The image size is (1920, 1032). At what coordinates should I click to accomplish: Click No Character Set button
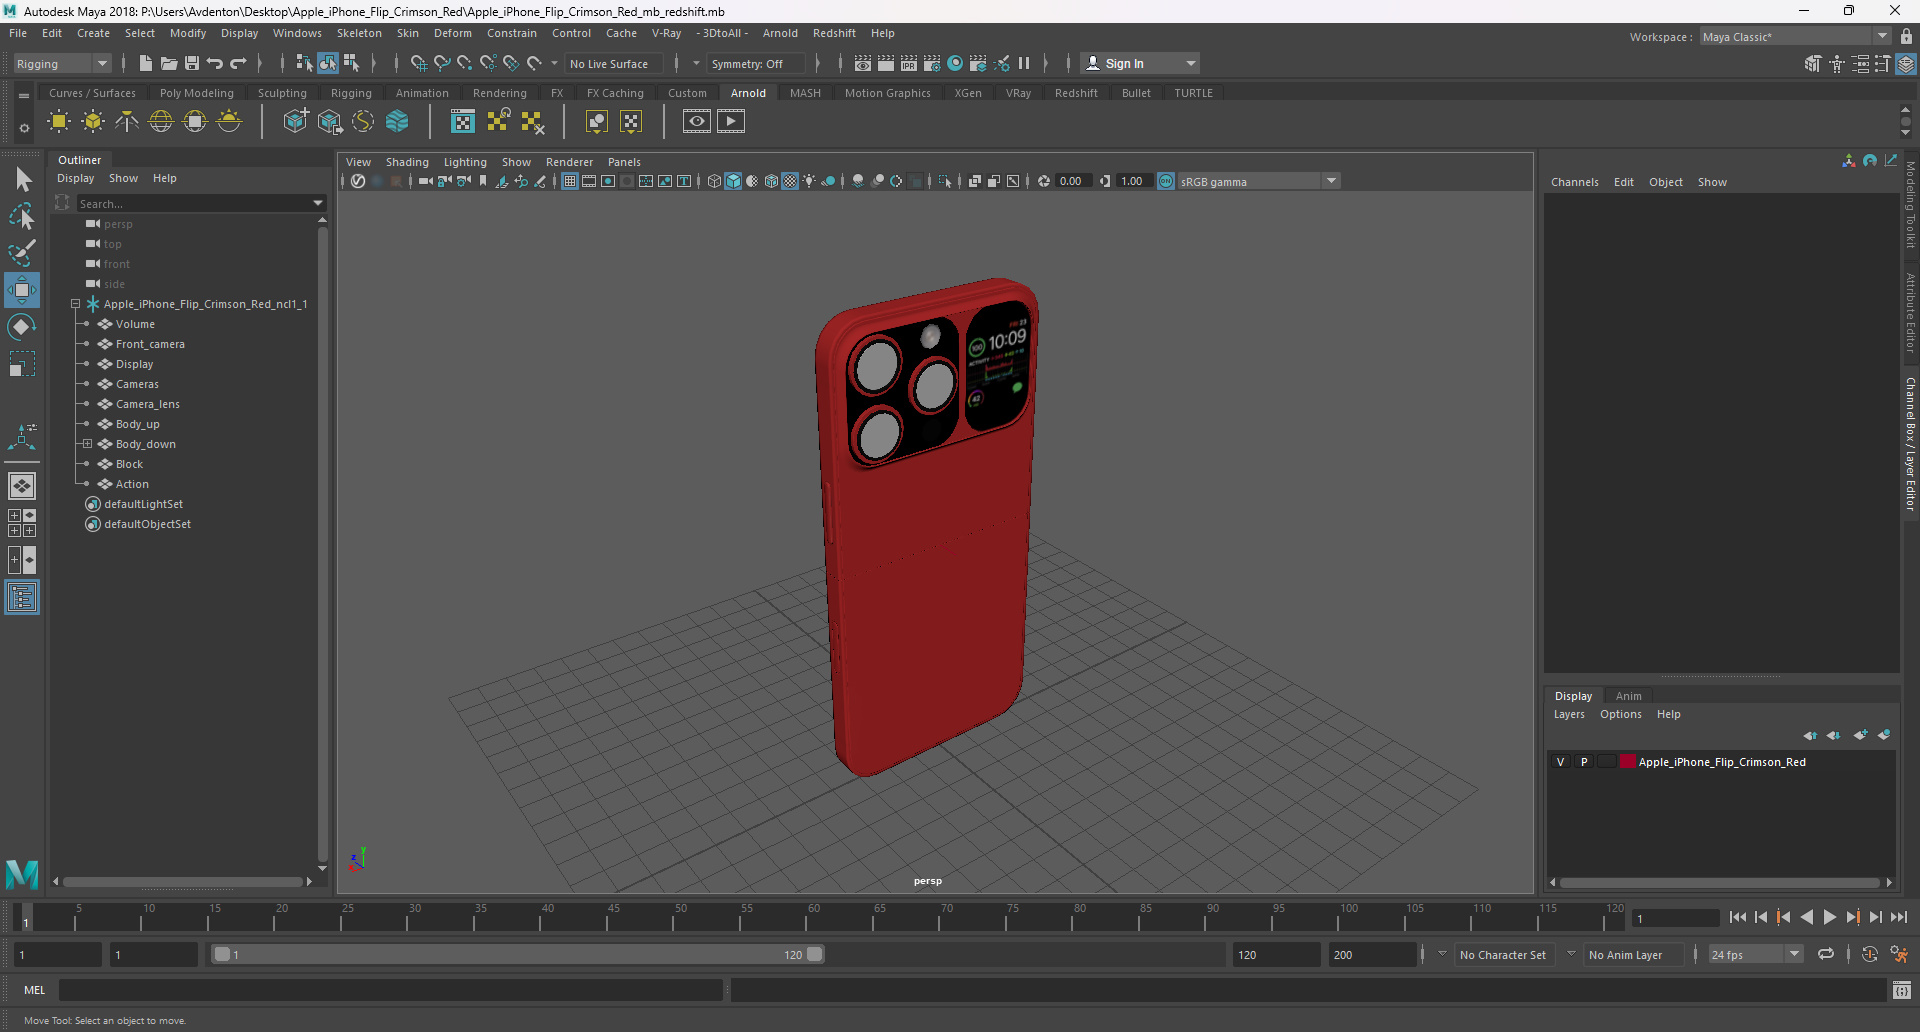1502,955
